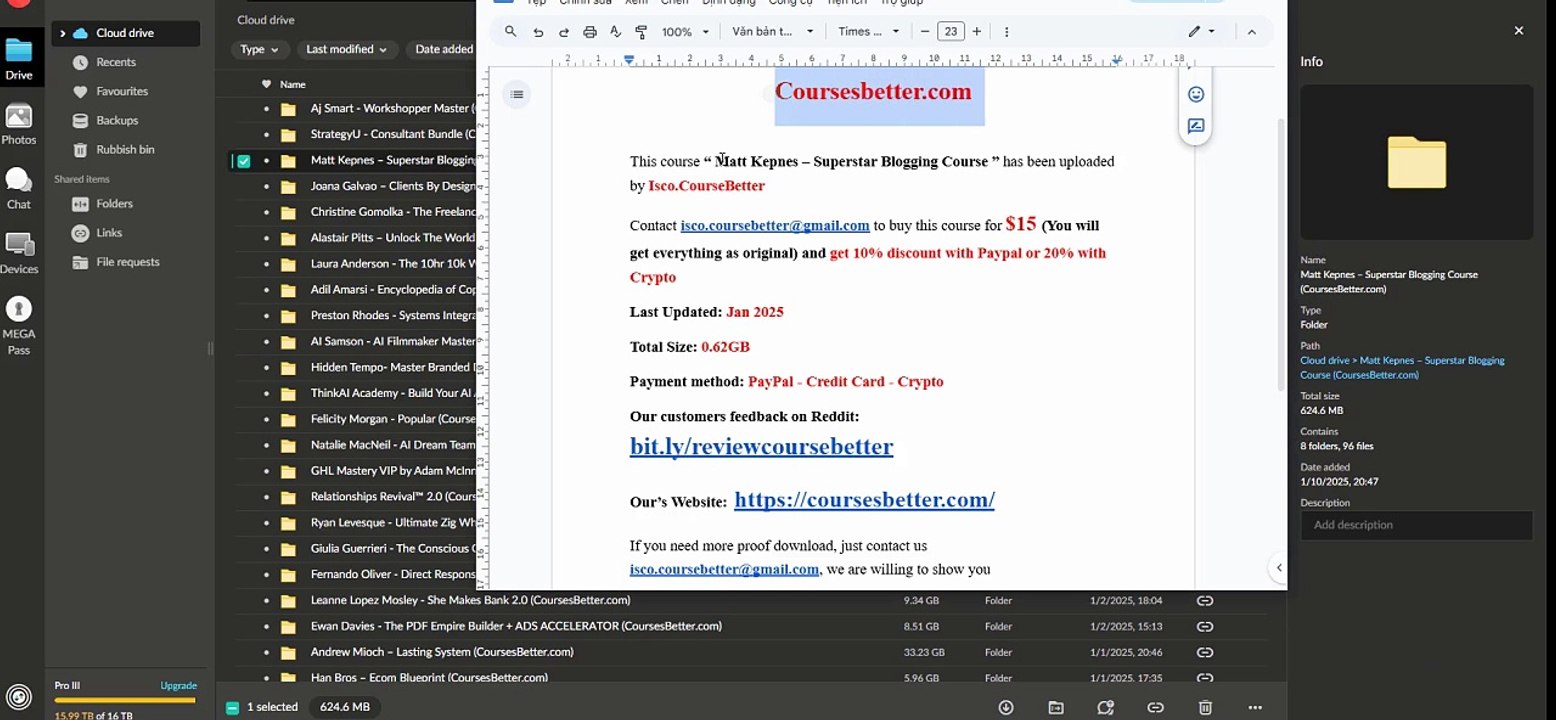Click the search icon in the document toolbar
The width and height of the screenshot is (1556, 720).
click(x=510, y=32)
